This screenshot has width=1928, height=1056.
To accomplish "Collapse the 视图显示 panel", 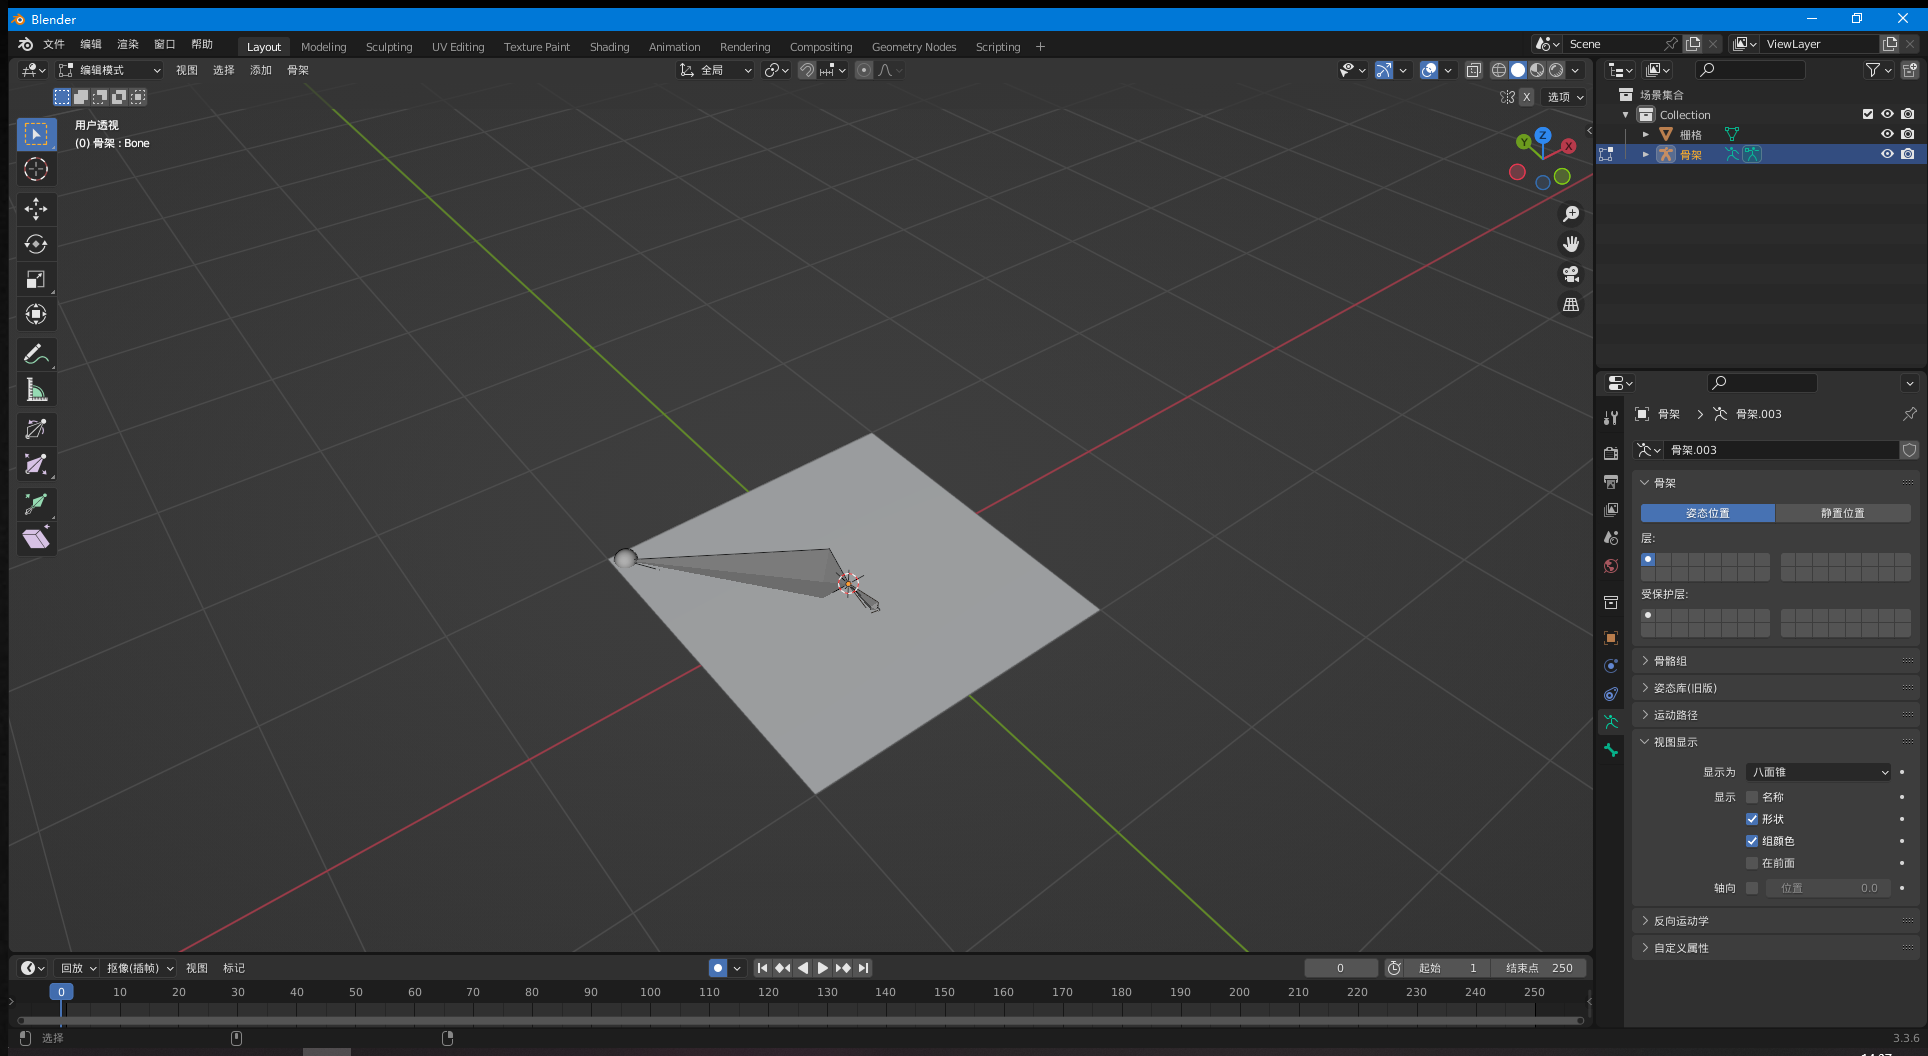I will pyautogui.click(x=1775, y=742).
